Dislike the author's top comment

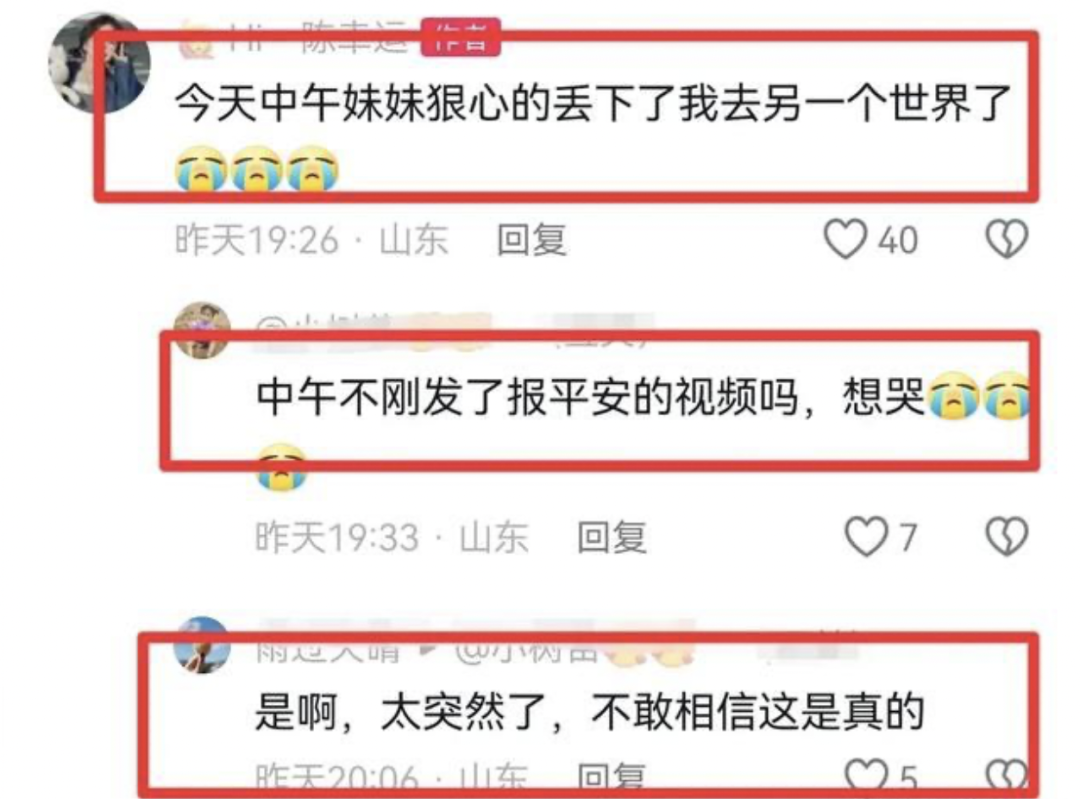pyautogui.click(x=1006, y=239)
